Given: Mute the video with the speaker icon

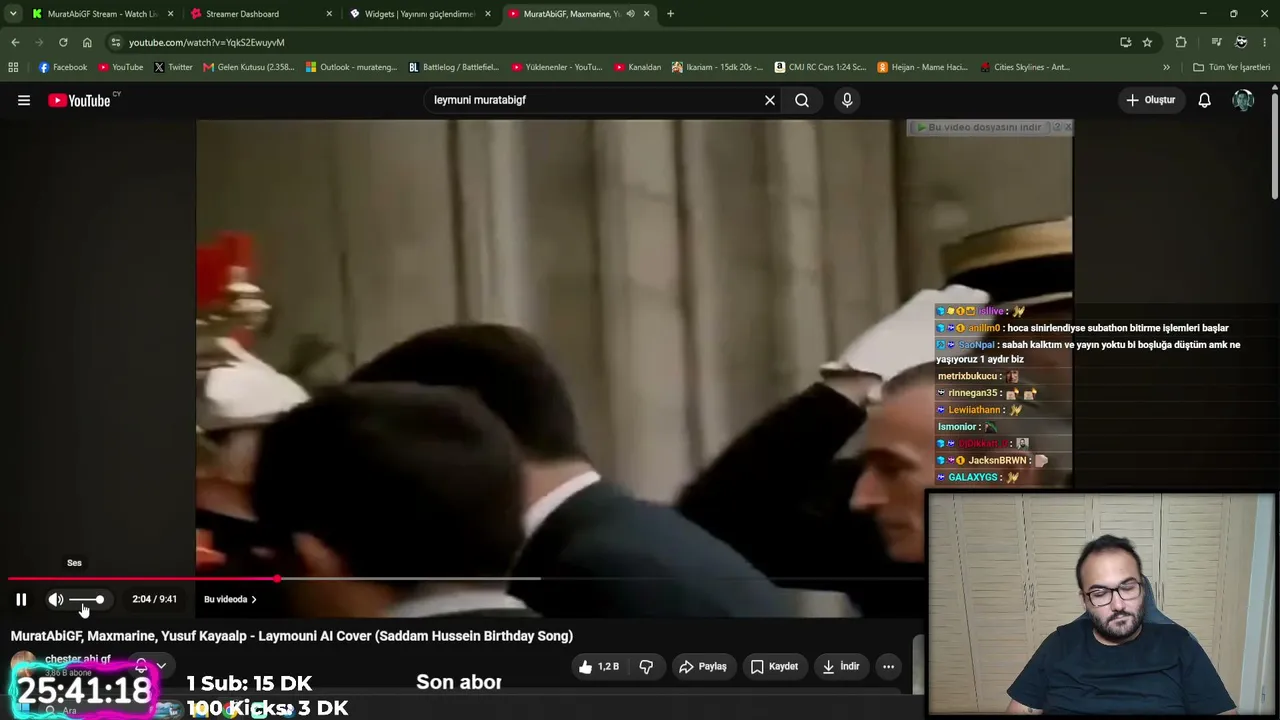Looking at the screenshot, I should pyautogui.click(x=56, y=599).
